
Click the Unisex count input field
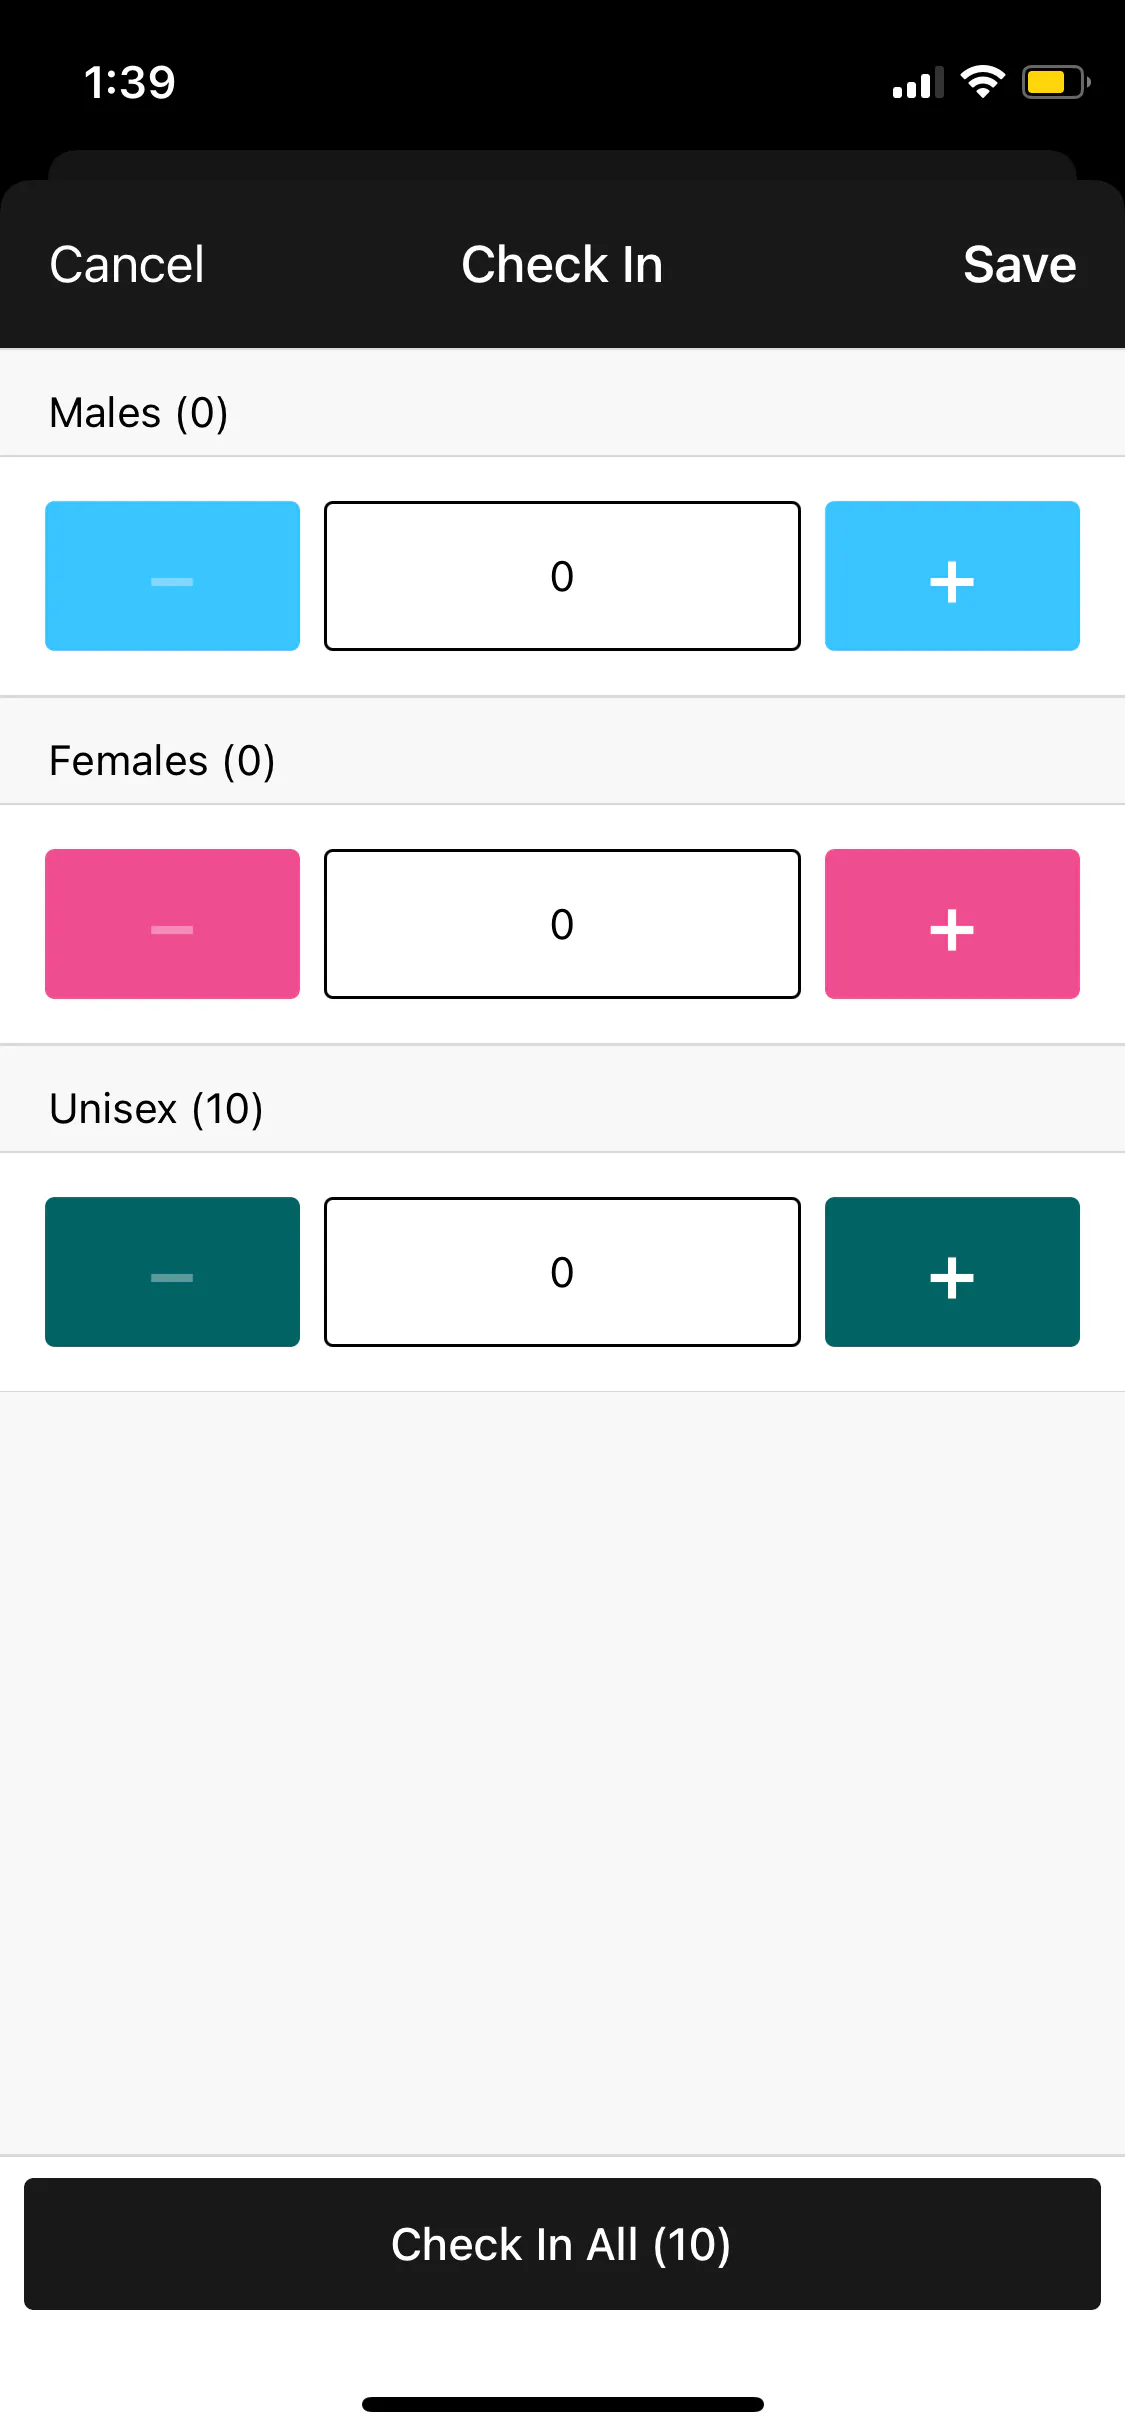coord(562,1272)
